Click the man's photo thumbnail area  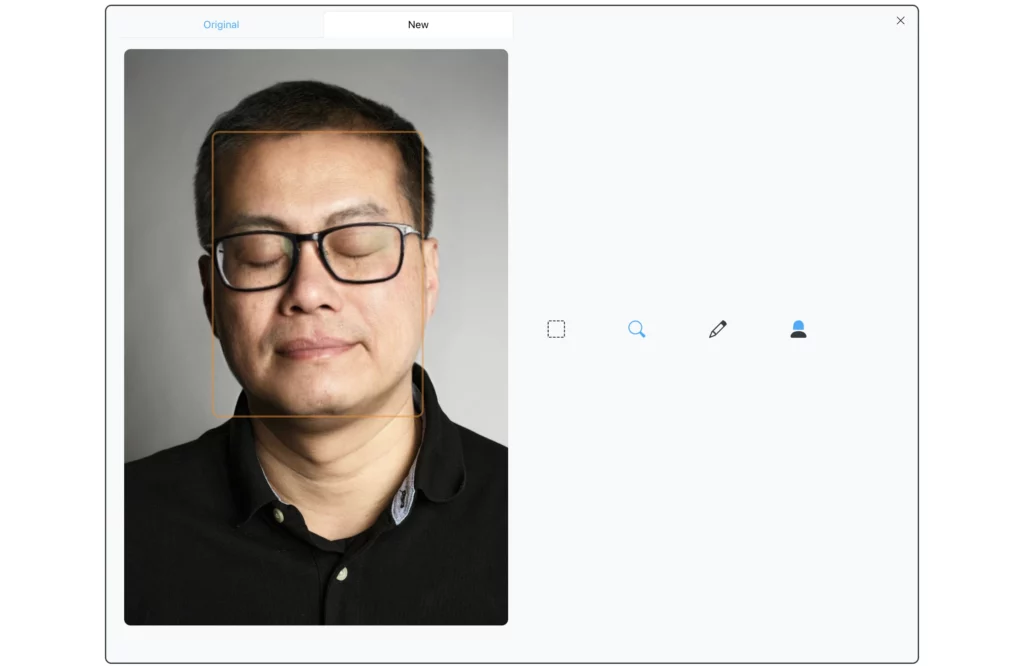[316, 336]
